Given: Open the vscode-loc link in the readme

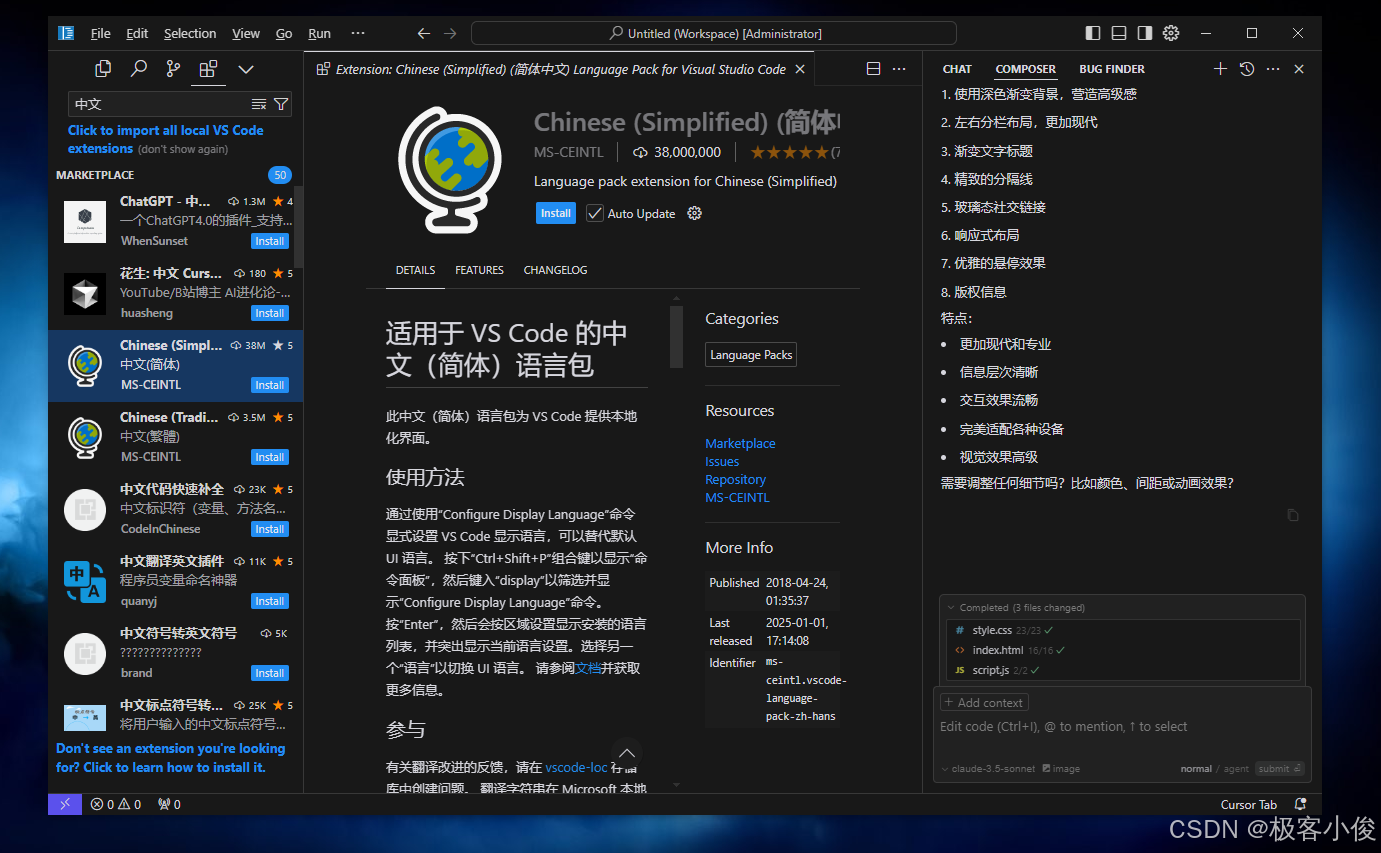Looking at the screenshot, I should point(576,767).
